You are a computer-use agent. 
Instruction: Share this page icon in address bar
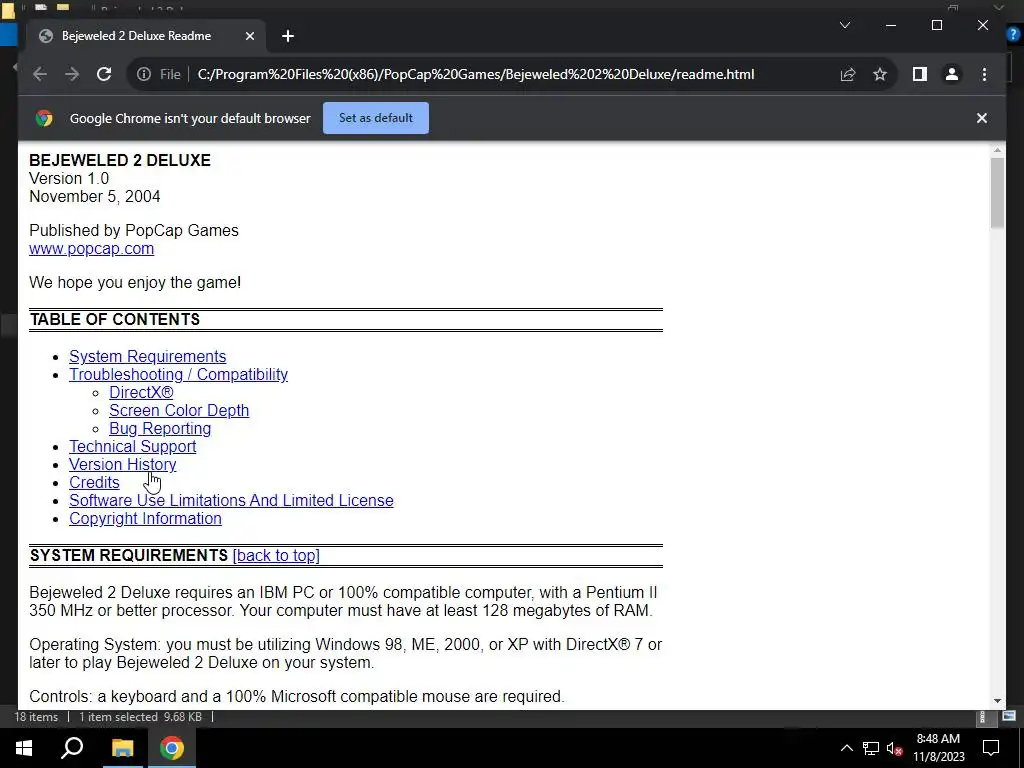click(x=848, y=74)
